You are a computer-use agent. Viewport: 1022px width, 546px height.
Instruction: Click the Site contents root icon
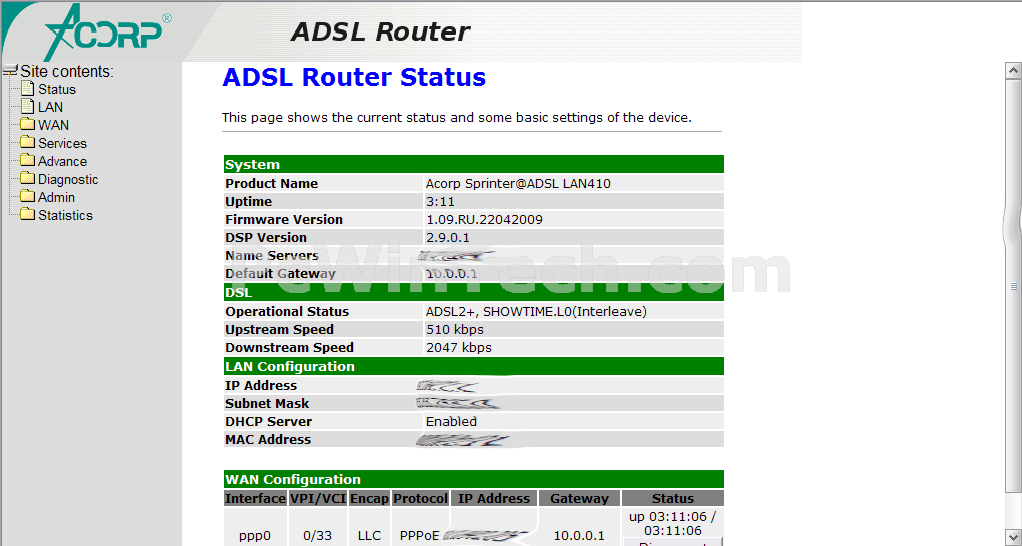10,70
